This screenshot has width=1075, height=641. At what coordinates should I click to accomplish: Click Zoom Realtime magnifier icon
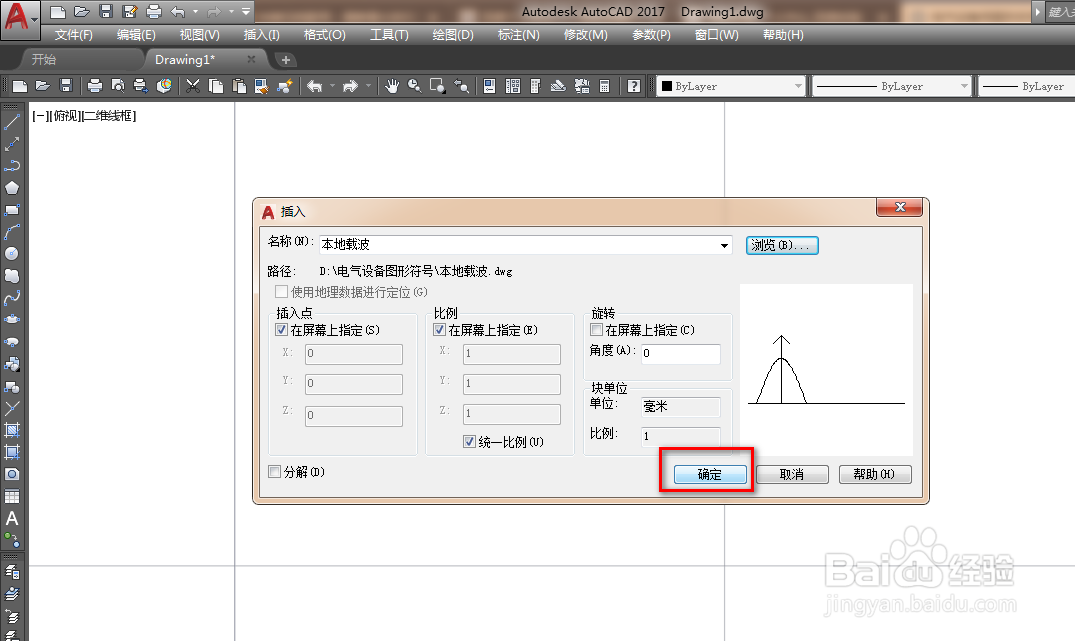click(x=414, y=86)
